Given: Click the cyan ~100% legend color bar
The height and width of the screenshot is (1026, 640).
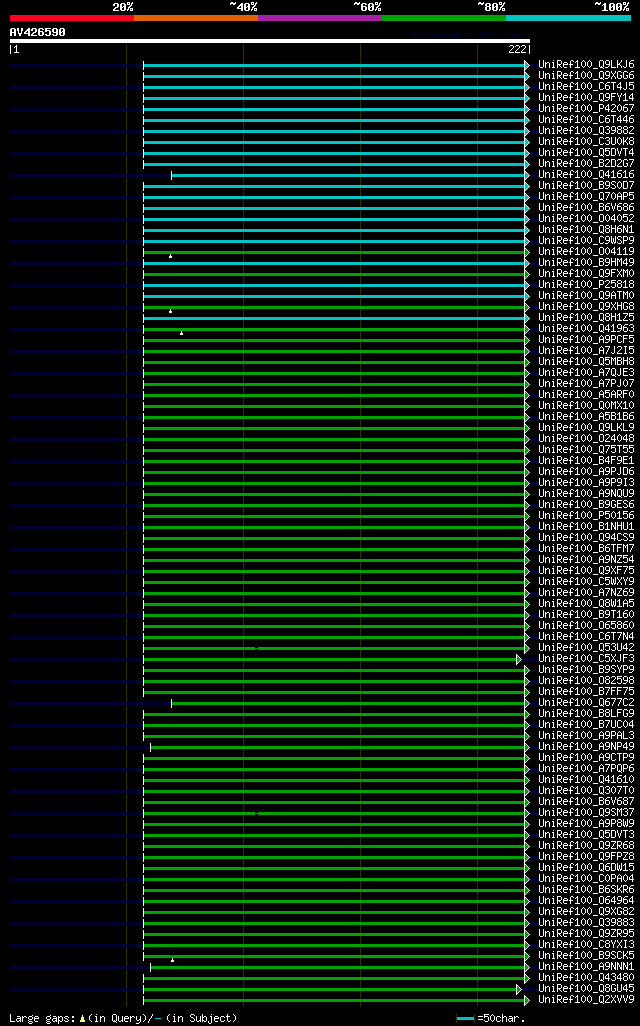Looking at the screenshot, I should point(568,18).
